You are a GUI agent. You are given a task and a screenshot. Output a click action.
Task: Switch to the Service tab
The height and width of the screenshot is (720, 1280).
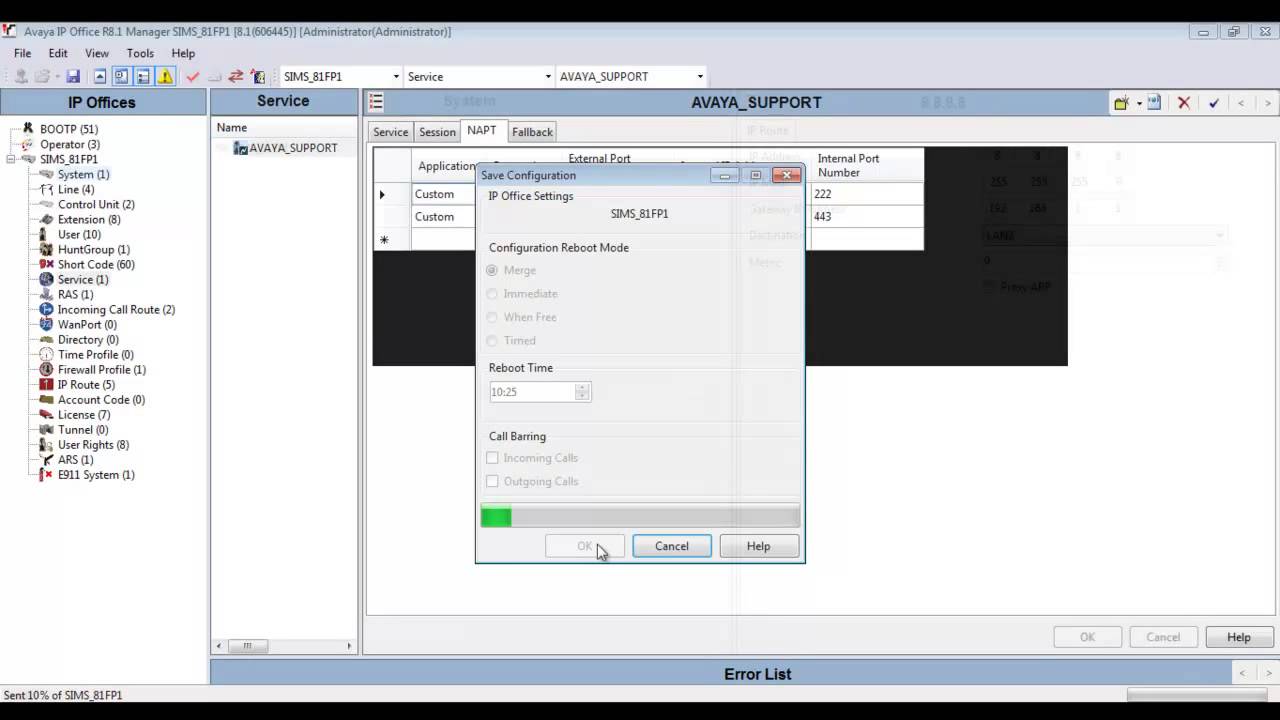390,132
